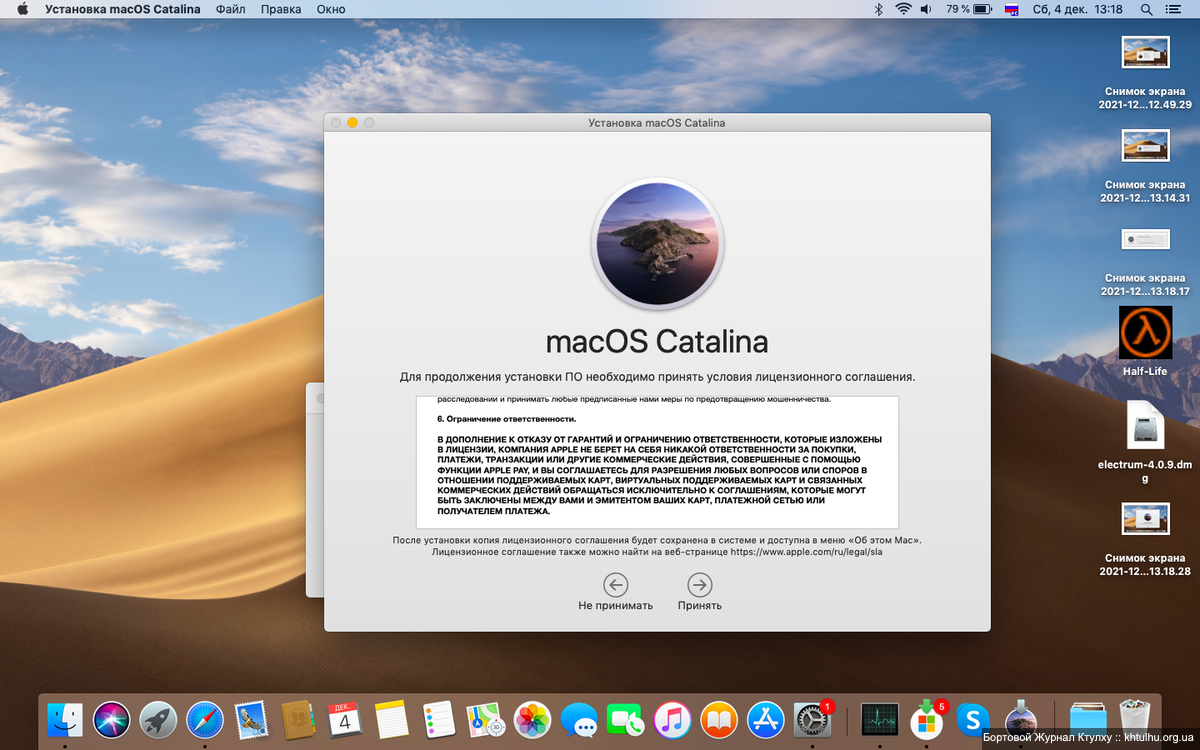
Task: Click the date and time Сб, 4 дек. 13:18
Action: pos(1077,9)
